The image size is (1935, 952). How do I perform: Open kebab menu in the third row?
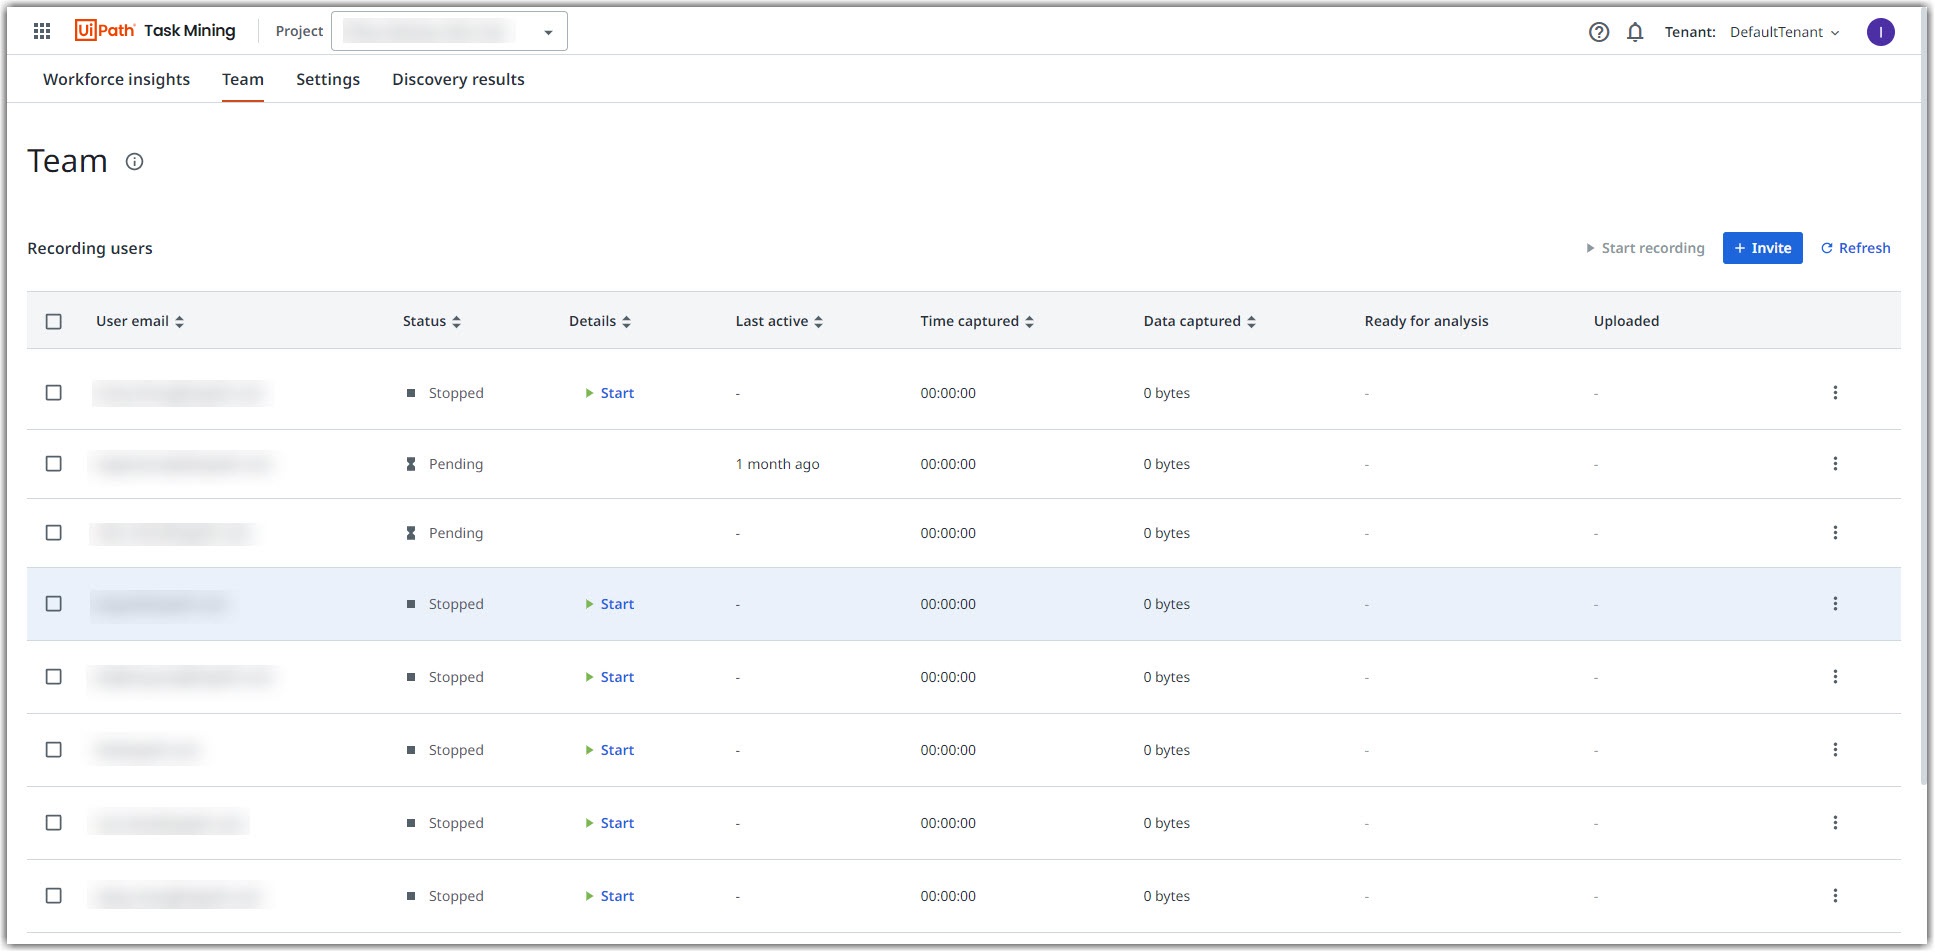click(x=1835, y=533)
